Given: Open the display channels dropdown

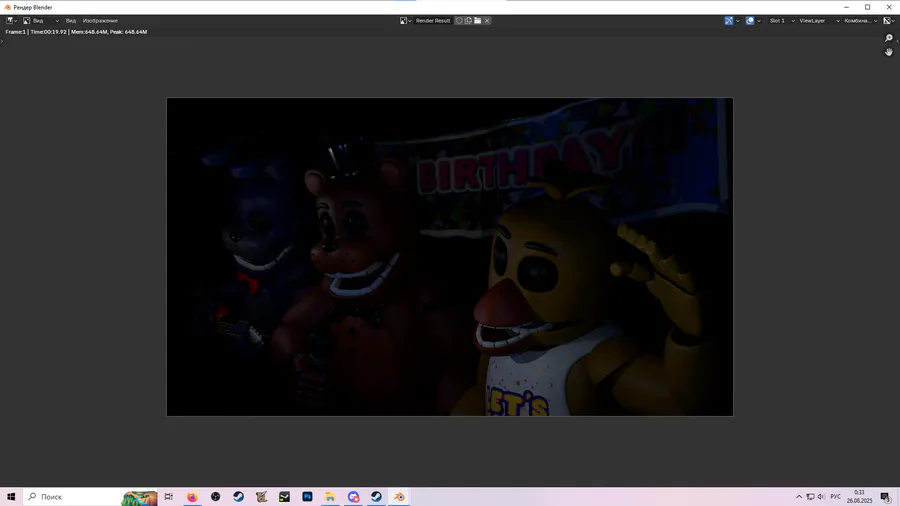Looking at the screenshot, I should pos(890,21).
